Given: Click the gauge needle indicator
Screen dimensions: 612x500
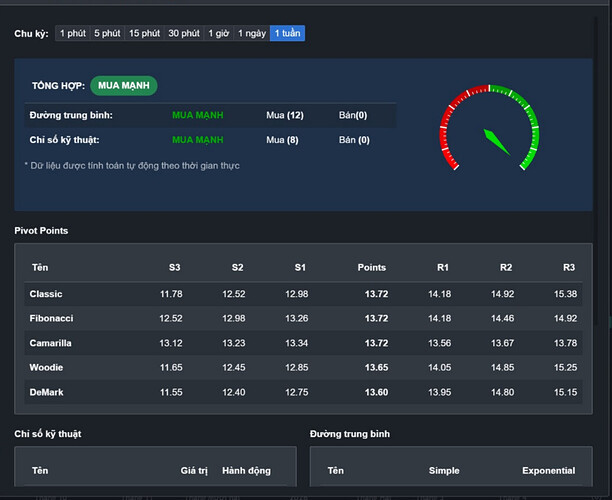Looking at the screenshot, I should pos(497,142).
